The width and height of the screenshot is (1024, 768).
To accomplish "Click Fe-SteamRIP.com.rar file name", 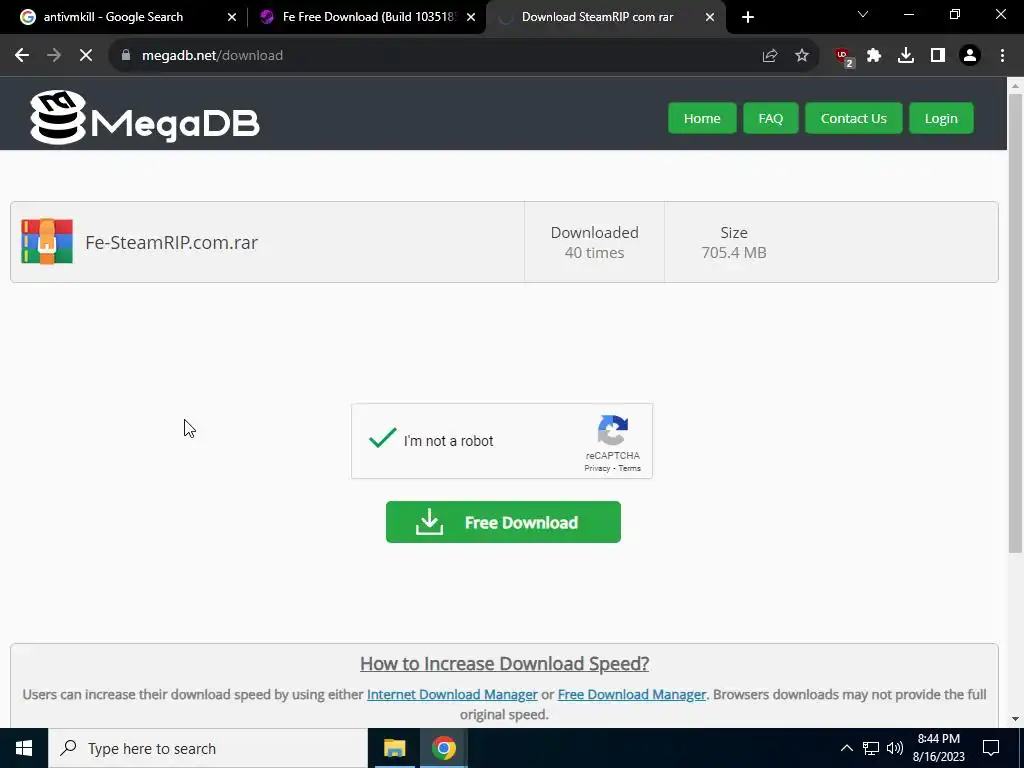I will 171,242.
